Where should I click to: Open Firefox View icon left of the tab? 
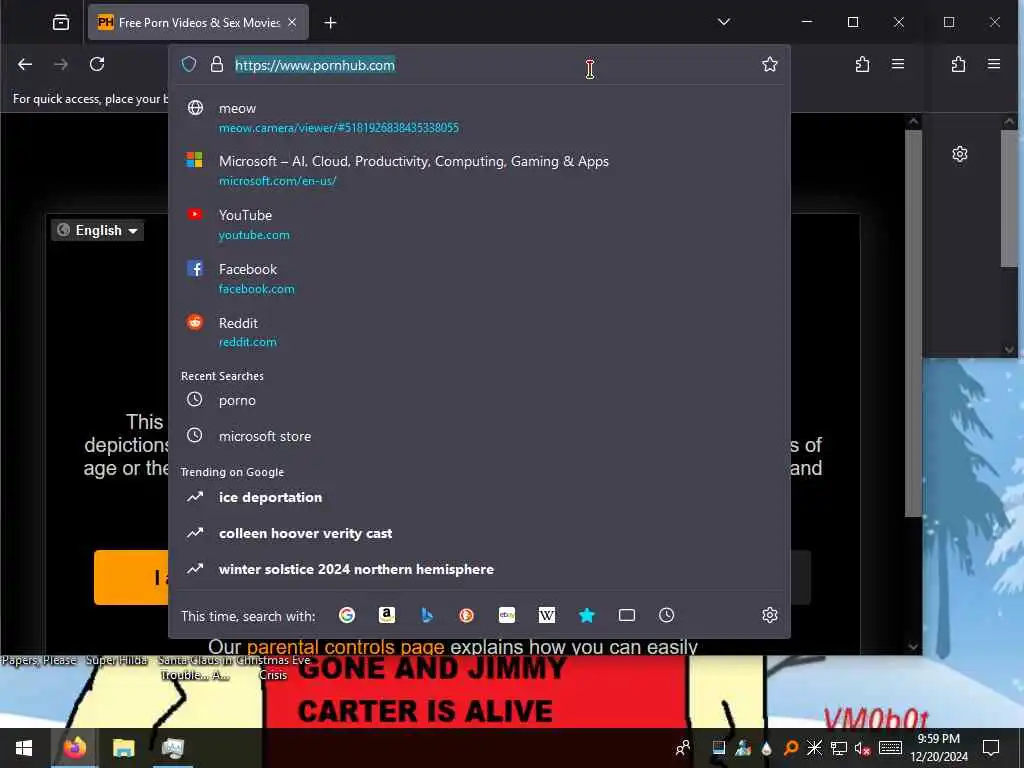[61, 23]
